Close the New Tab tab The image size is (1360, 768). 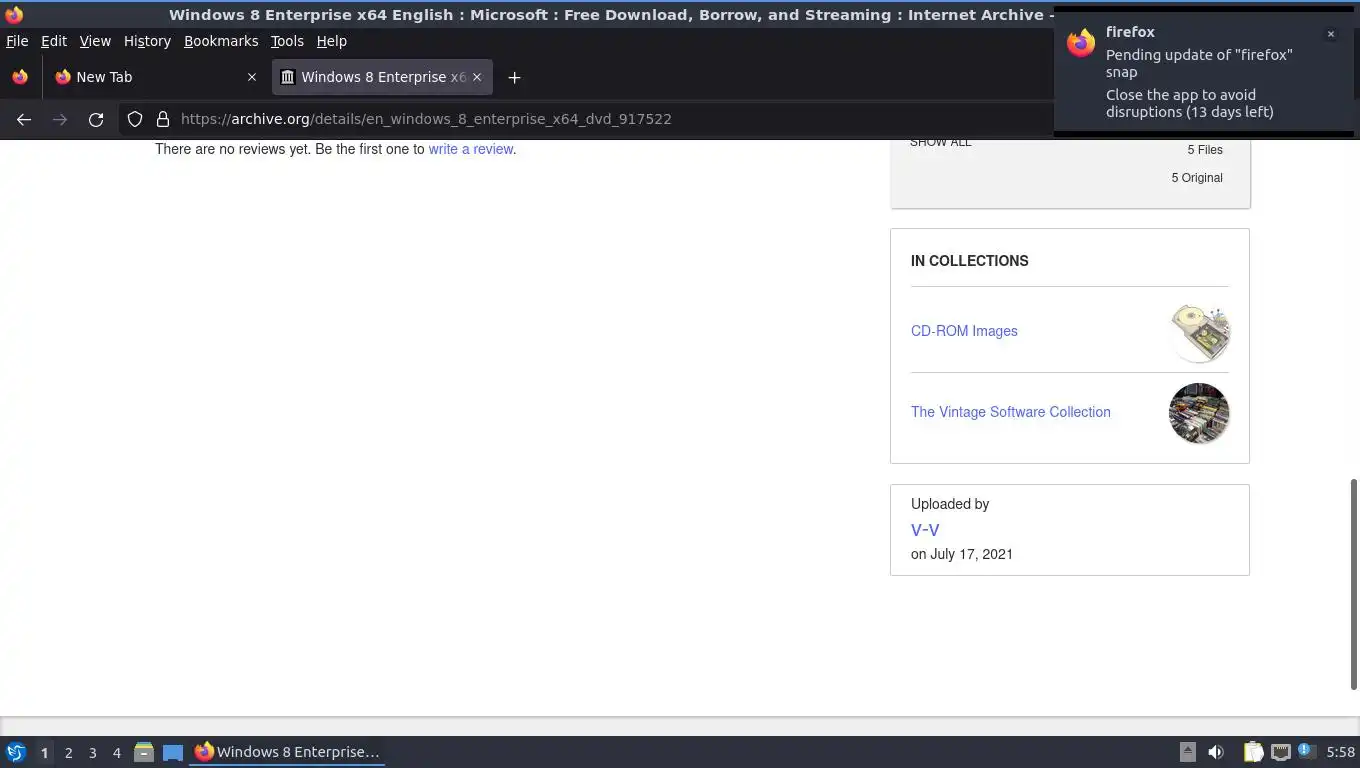tap(252, 77)
